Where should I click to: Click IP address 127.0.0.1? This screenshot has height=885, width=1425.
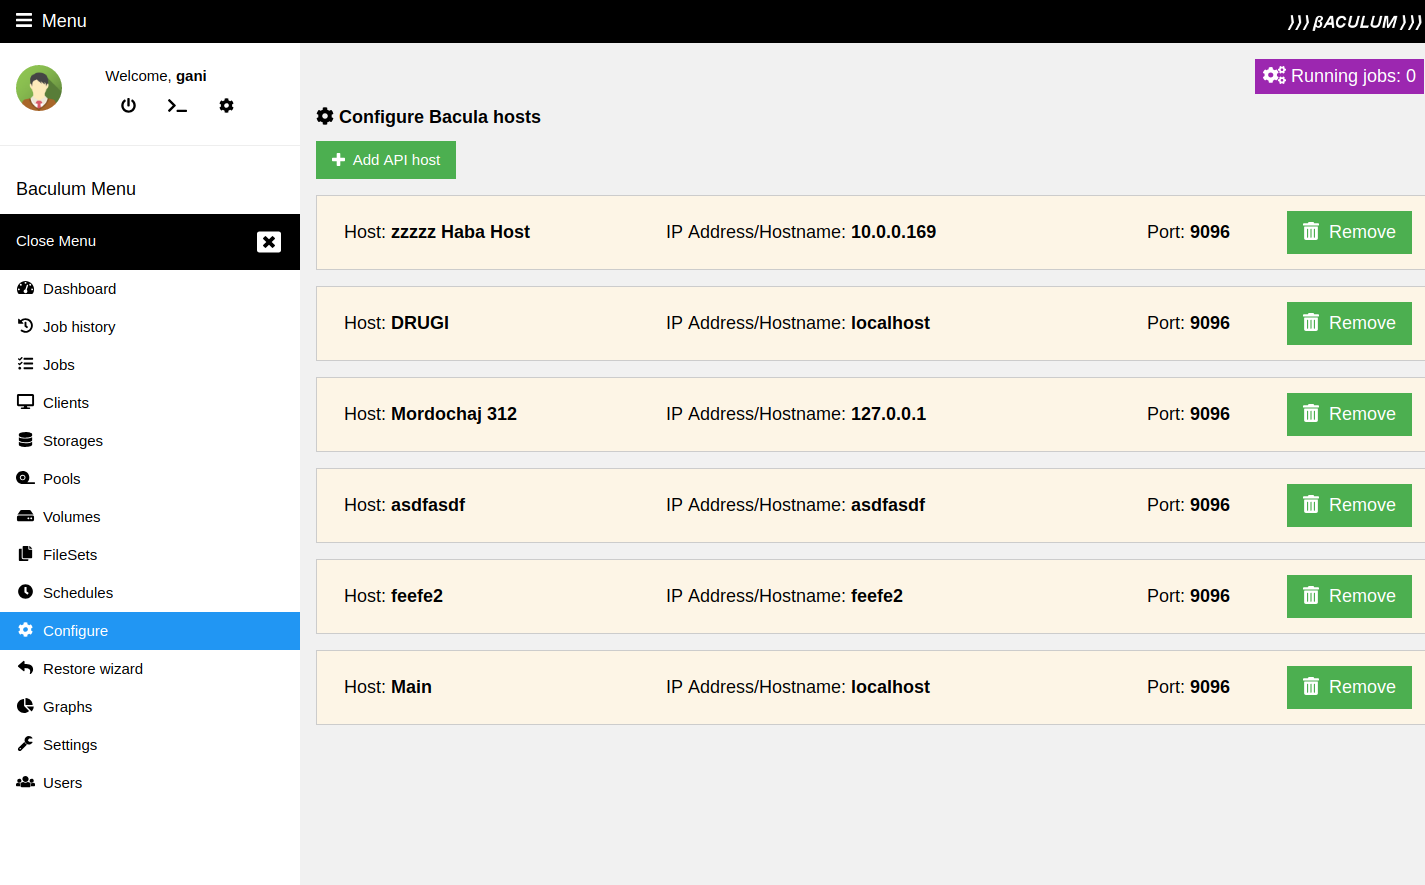coord(888,414)
